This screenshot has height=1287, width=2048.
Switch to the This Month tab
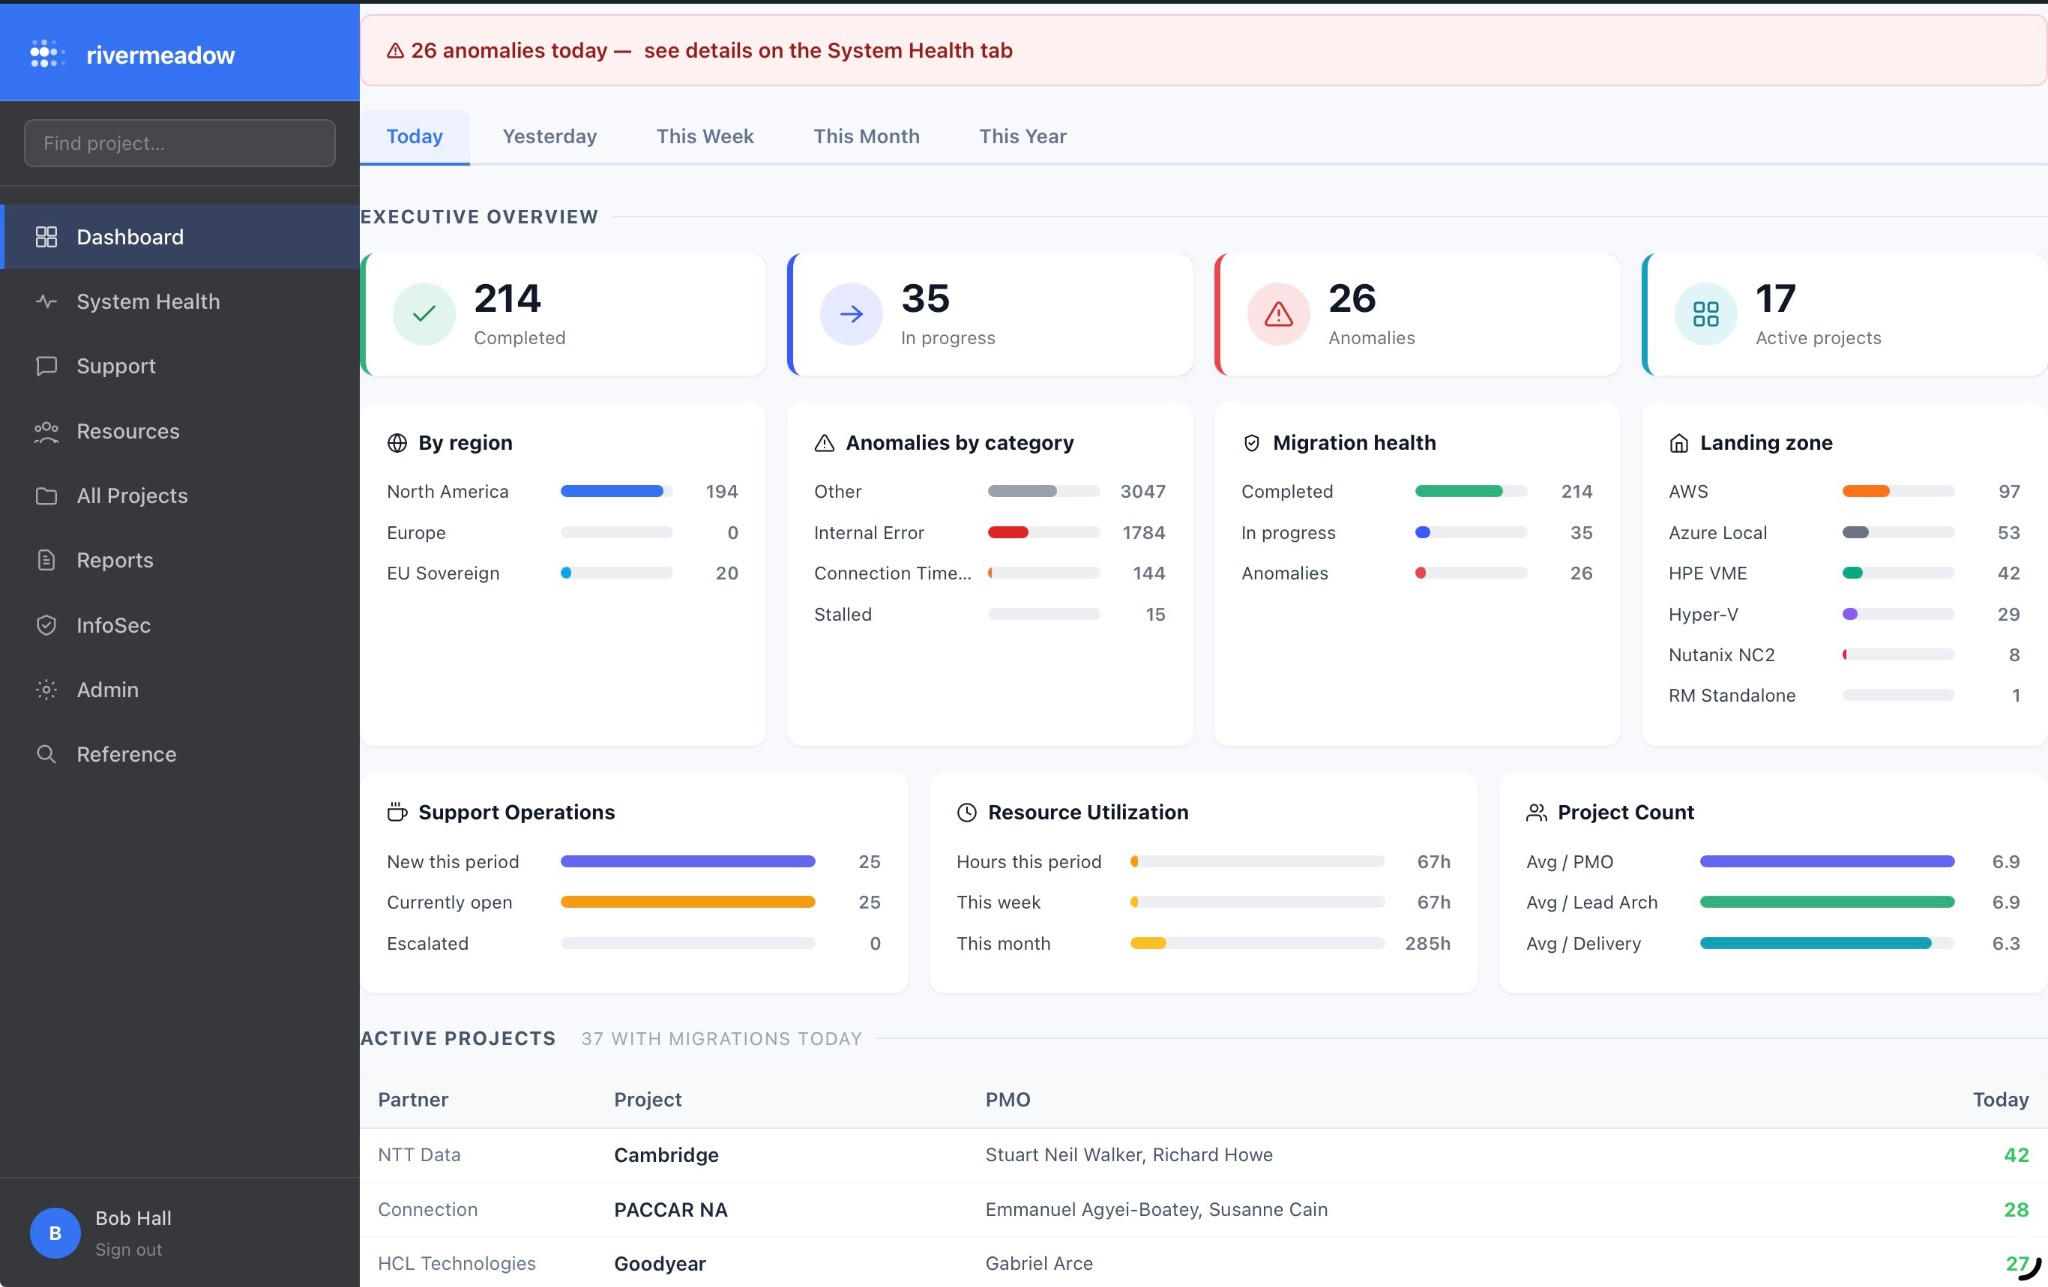pyautogui.click(x=866, y=136)
